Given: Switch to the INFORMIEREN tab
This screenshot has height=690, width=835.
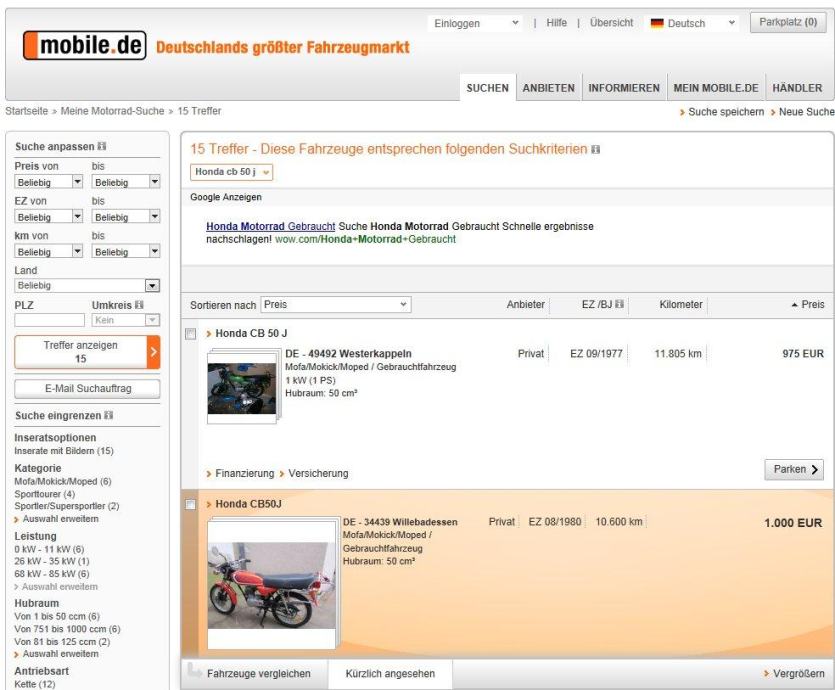Looking at the screenshot, I should [x=624, y=88].
